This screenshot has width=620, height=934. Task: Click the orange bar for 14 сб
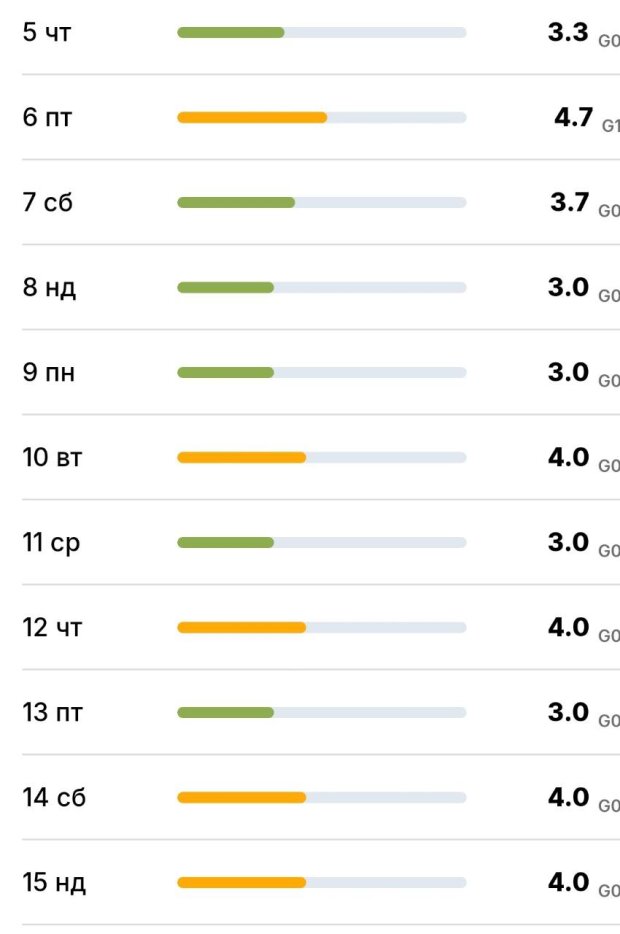(241, 797)
